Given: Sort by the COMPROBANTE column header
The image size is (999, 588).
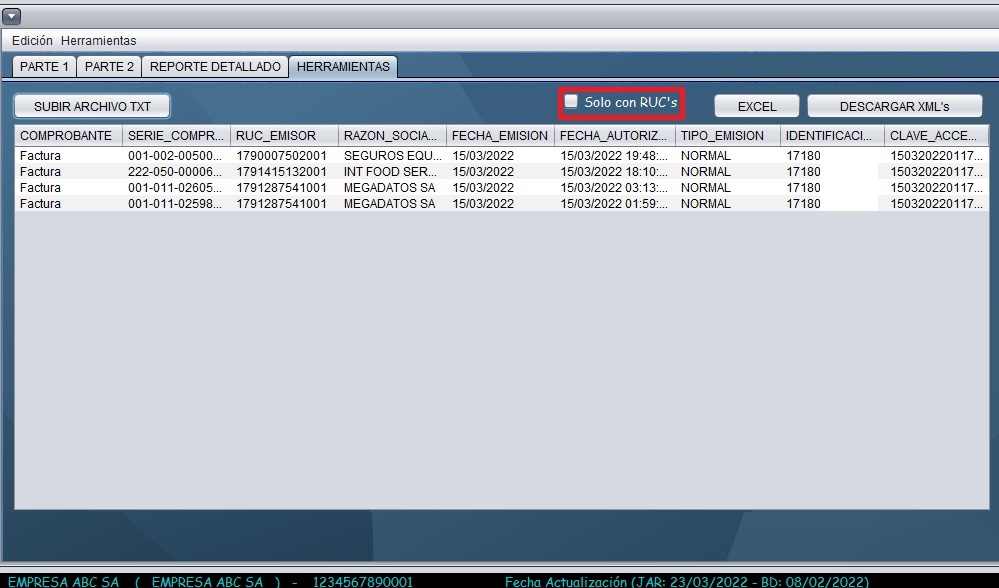Looking at the screenshot, I should point(67,136).
